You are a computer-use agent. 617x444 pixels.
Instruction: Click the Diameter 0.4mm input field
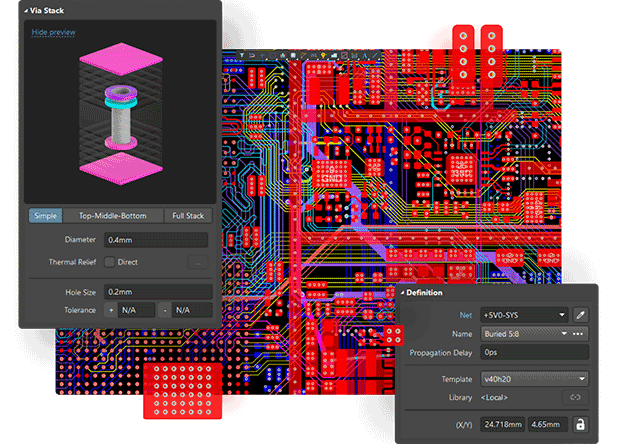click(x=155, y=240)
